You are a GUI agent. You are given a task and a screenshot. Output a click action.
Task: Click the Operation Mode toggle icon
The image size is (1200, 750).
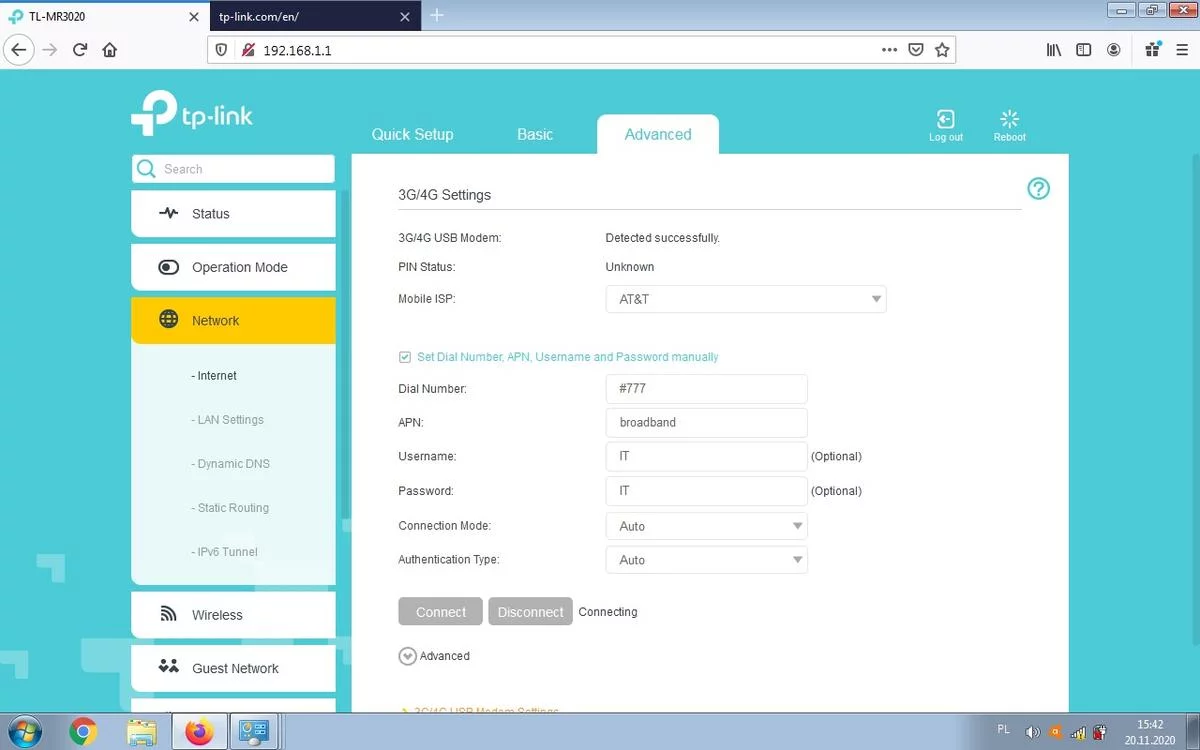(169, 267)
